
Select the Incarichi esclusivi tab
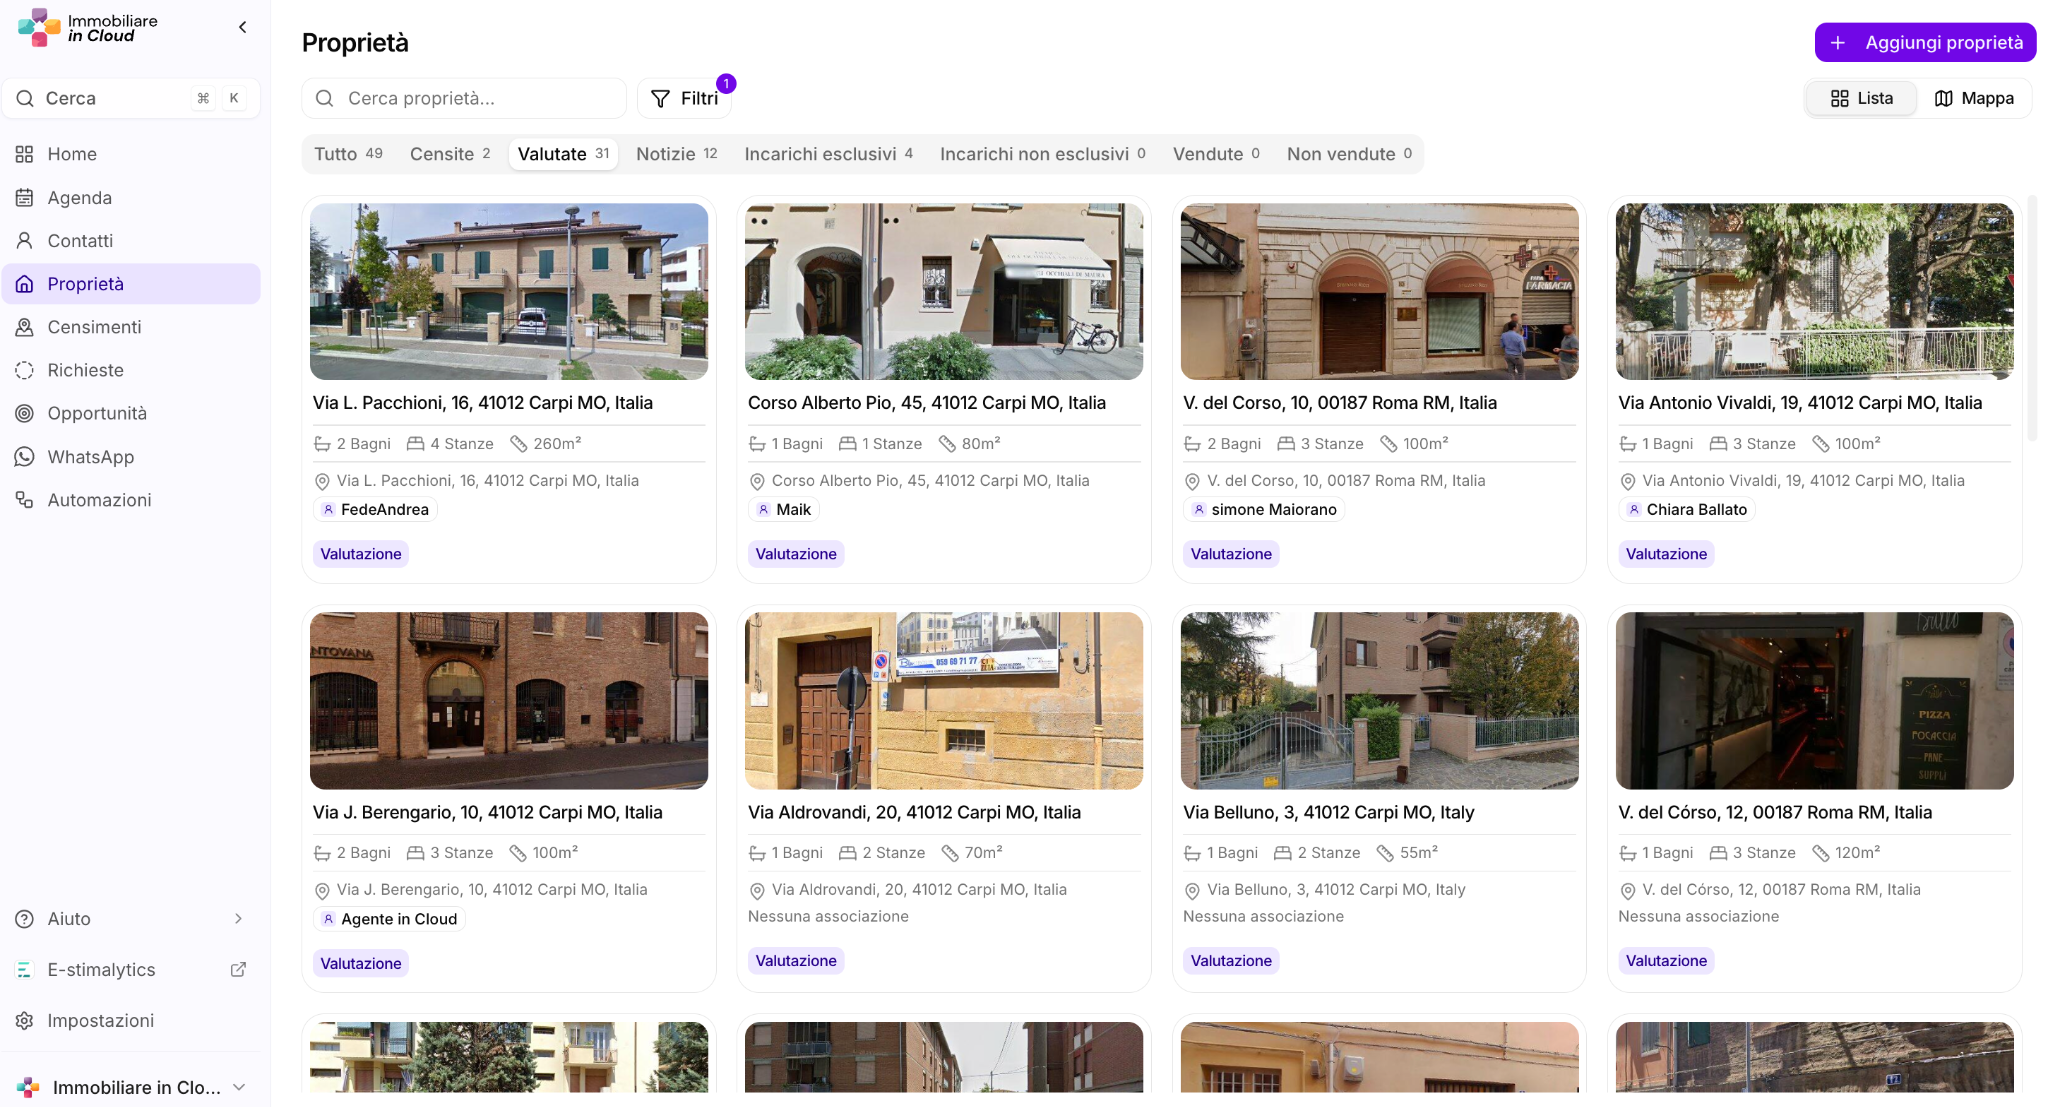828,154
